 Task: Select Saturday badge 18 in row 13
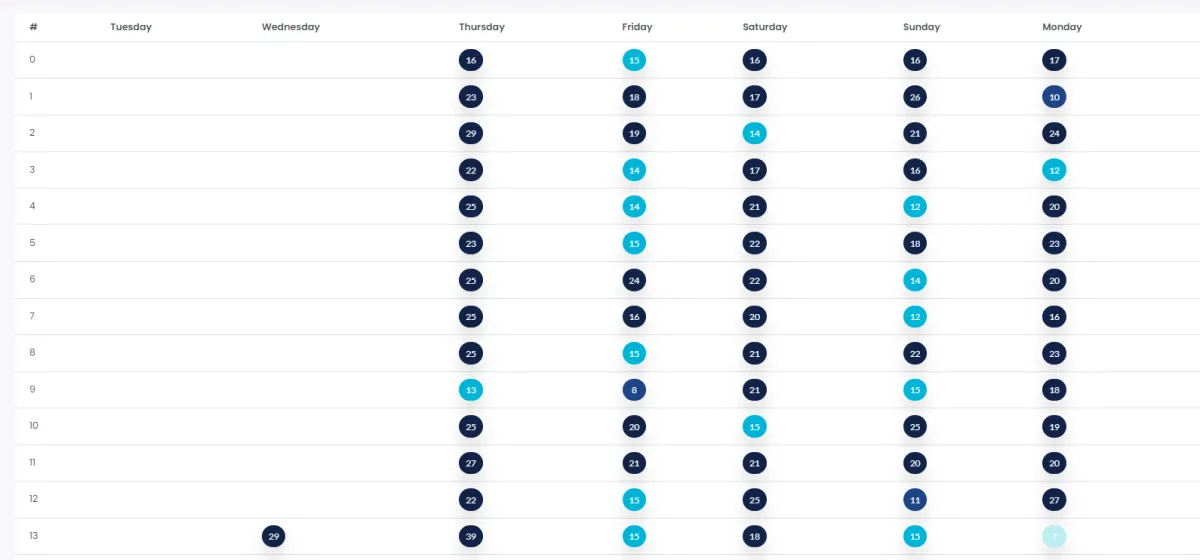coord(755,537)
